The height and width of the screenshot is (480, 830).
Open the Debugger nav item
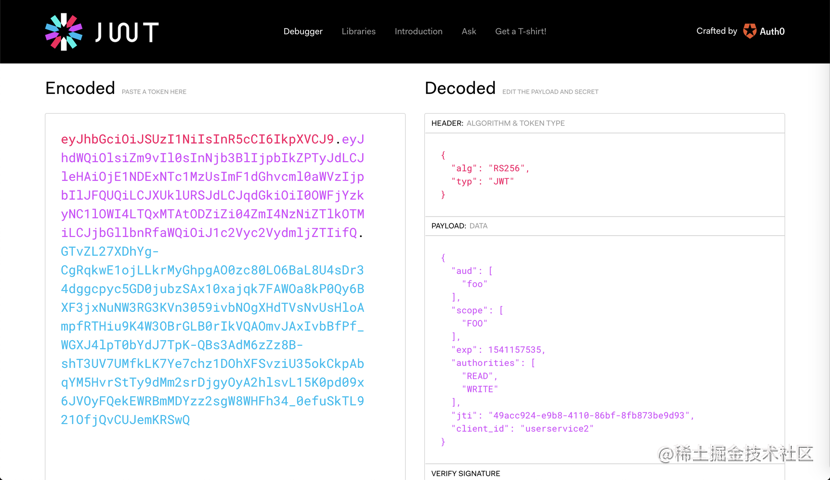pyautogui.click(x=303, y=31)
